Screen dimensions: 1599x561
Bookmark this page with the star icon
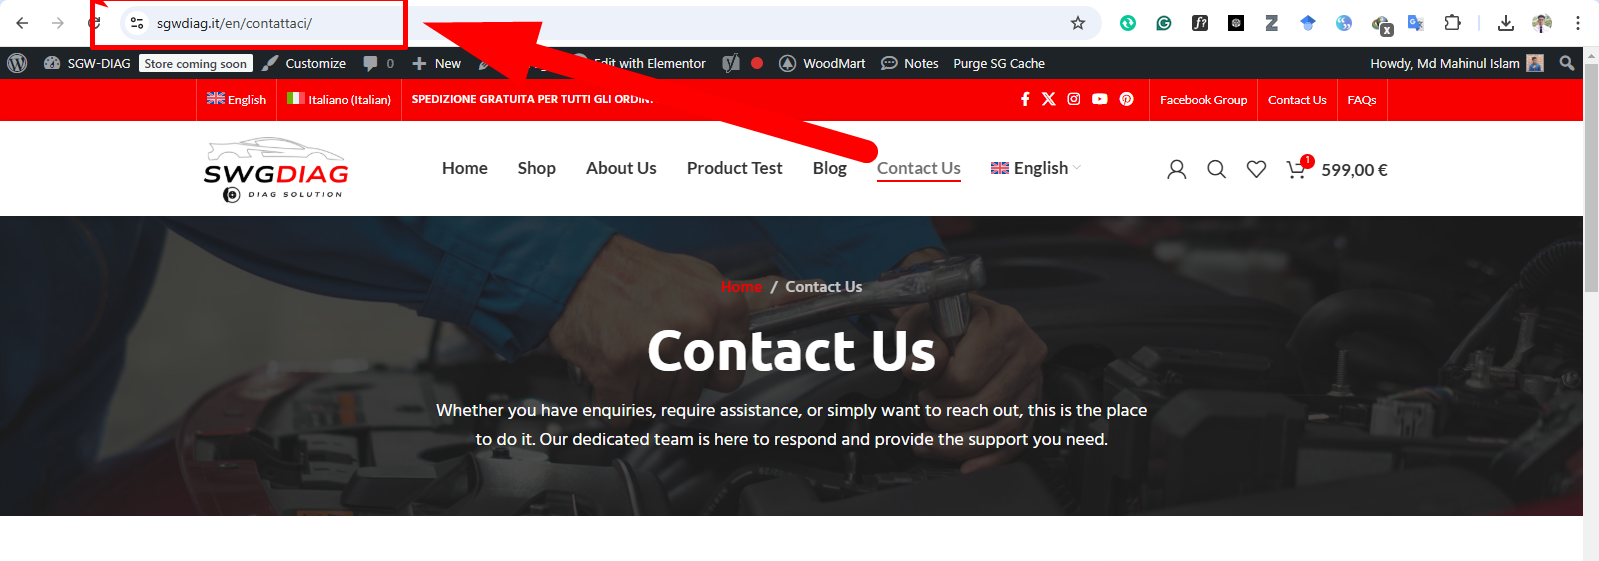point(1078,23)
